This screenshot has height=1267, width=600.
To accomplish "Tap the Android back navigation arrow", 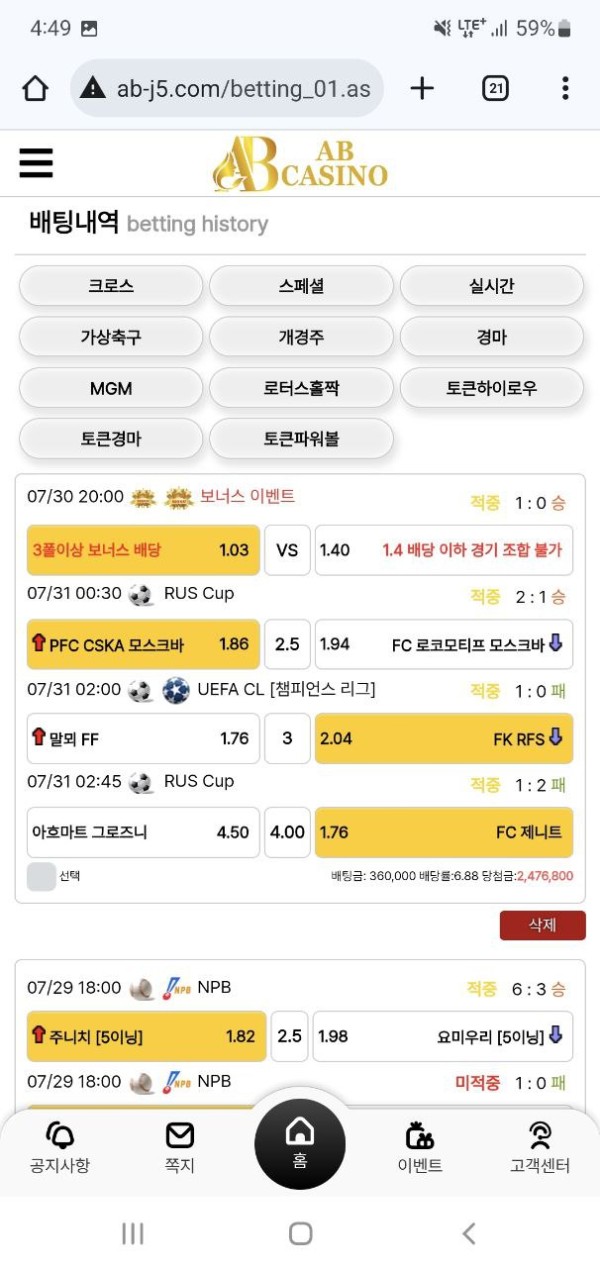I will point(469,1234).
